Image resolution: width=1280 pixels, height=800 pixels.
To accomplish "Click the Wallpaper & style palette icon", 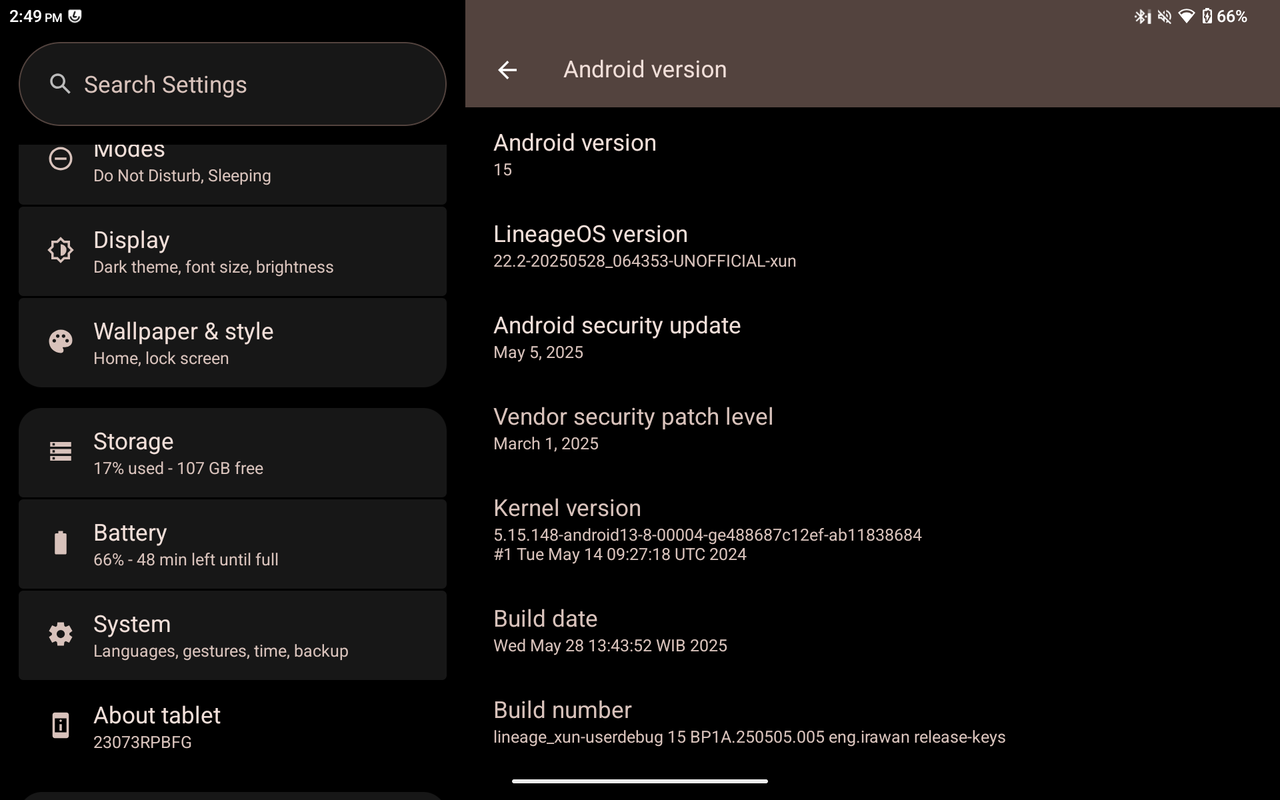I will (60, 342).
